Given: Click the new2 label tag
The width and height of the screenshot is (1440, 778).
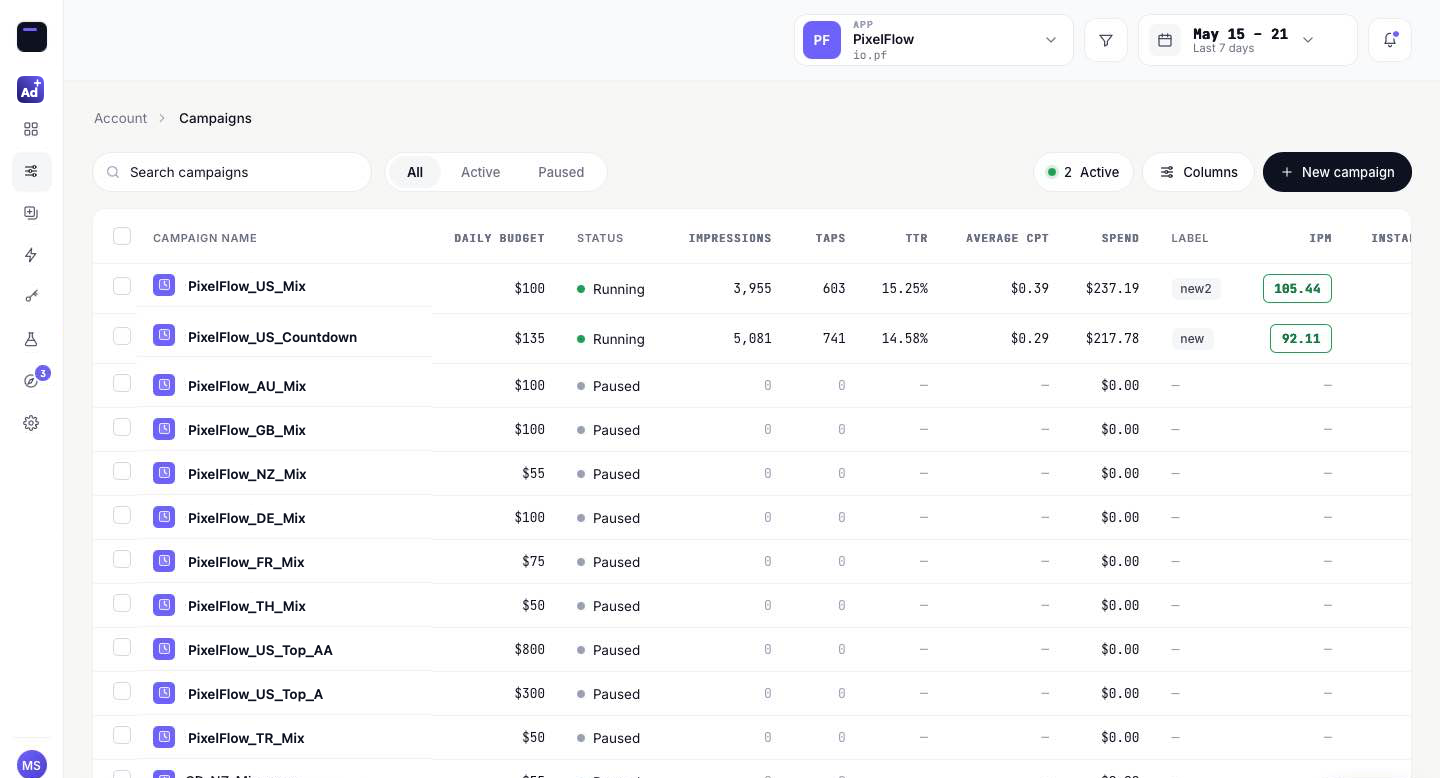Looking at the screenshot, I should [x=1196, y=289].
